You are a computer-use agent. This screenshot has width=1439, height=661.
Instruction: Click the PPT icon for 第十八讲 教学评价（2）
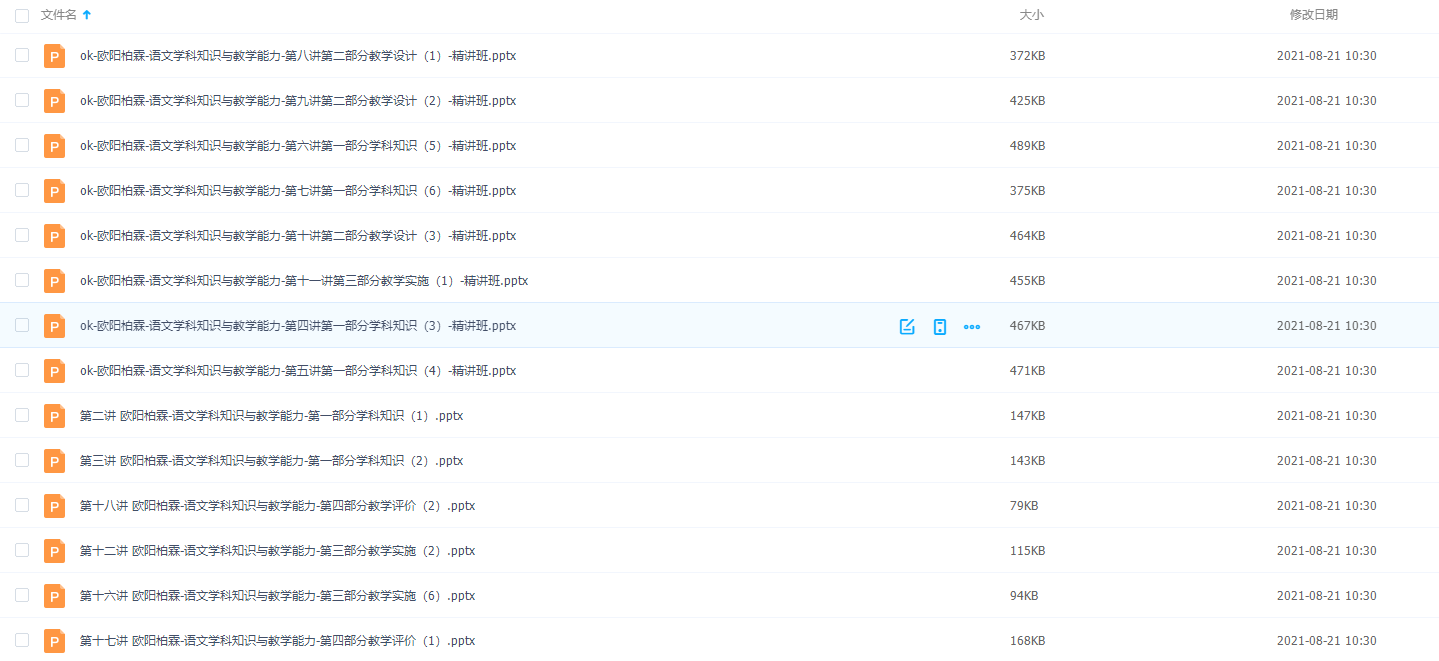(54, 506)
